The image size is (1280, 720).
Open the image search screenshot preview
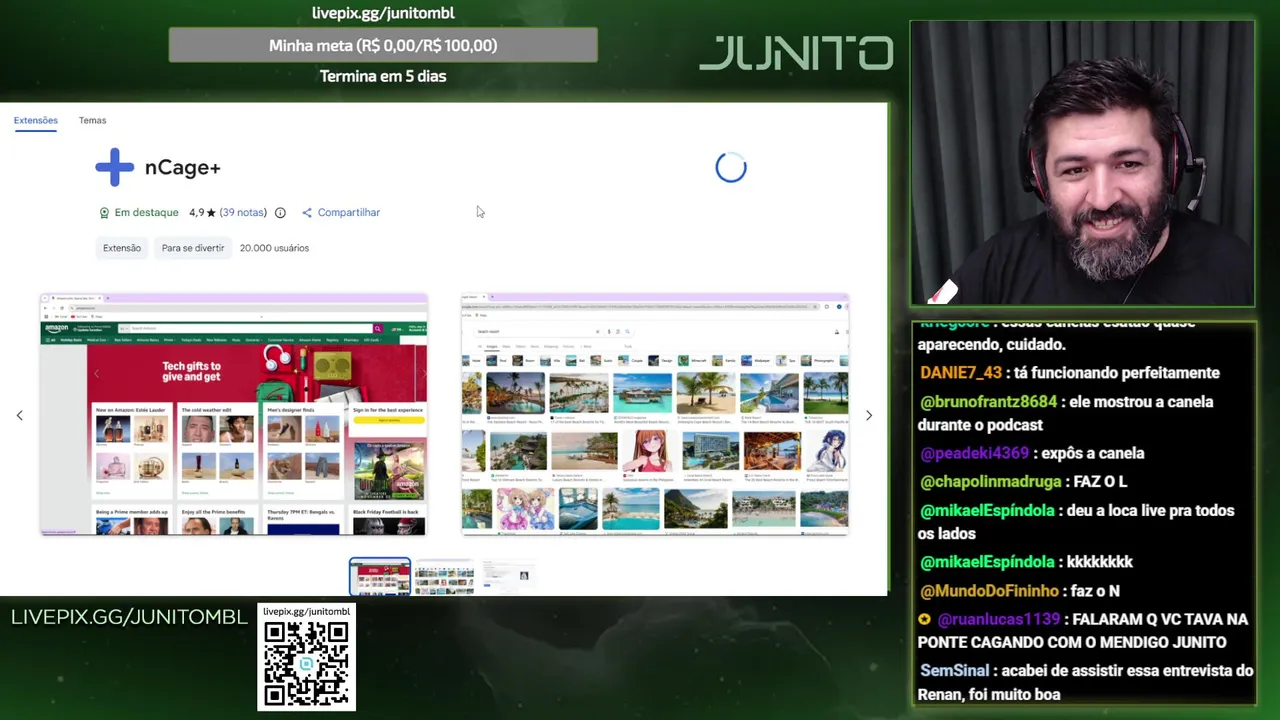(654, 414)
